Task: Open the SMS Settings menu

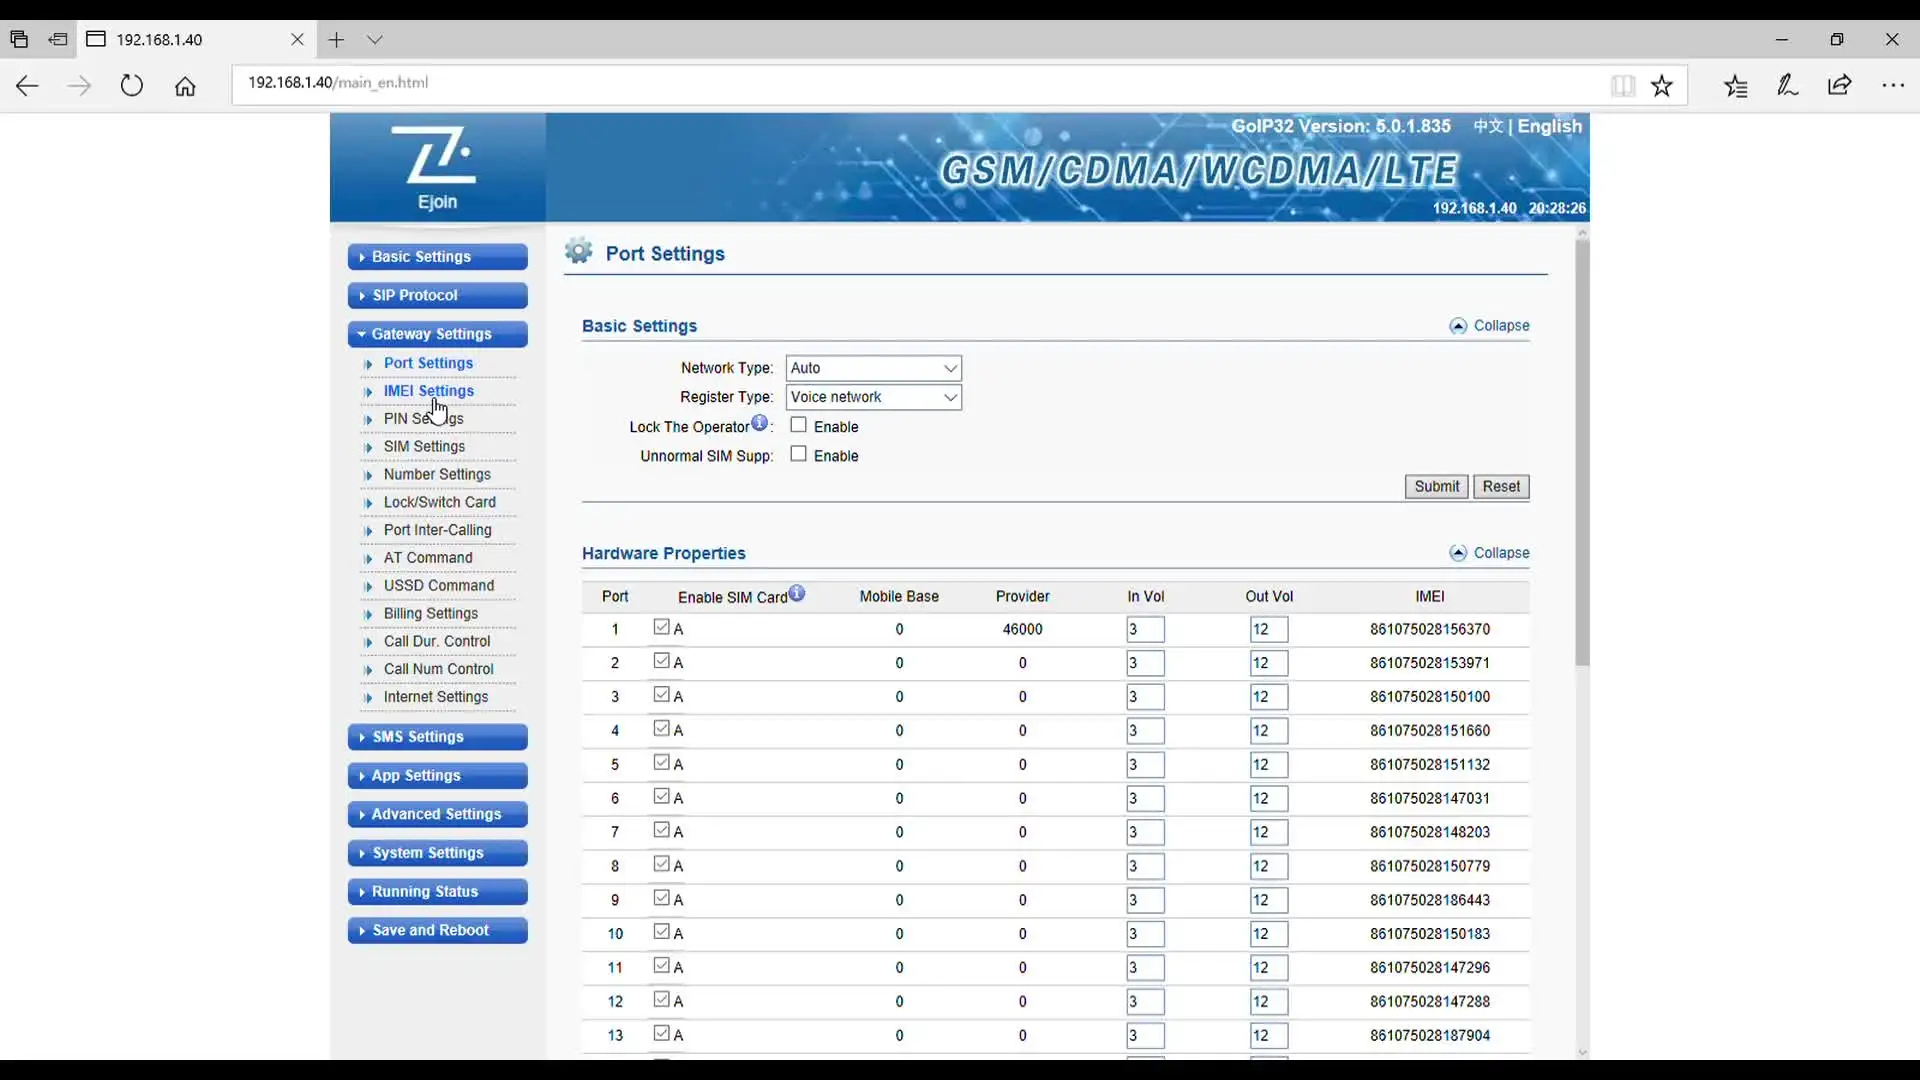Action: 437,737
